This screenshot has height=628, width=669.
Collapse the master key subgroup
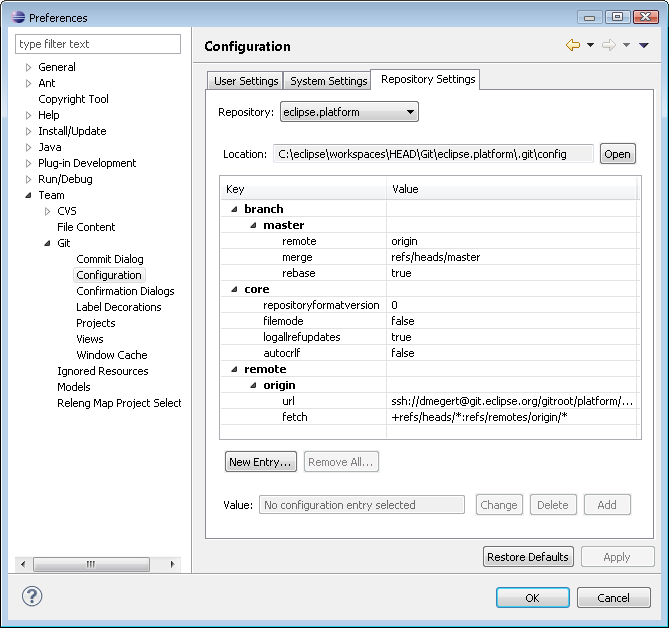pos(253,225)
